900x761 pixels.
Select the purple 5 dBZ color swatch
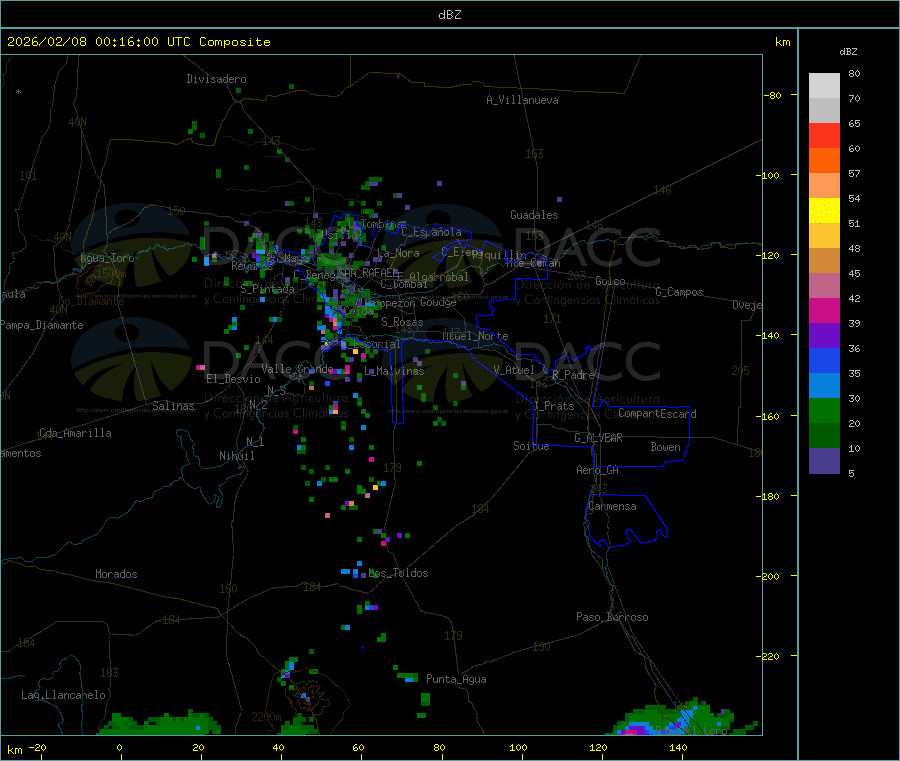click(x=824, y=461)
